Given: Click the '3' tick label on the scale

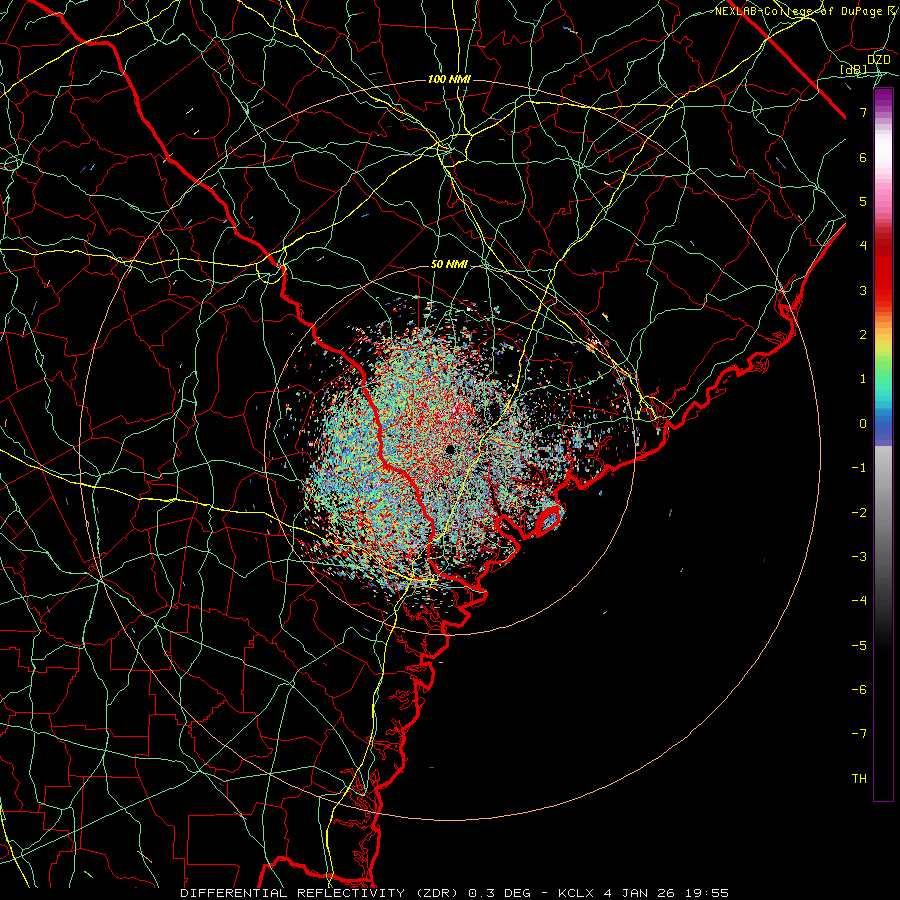Looking at the screenshot, I should click(x=863, y=290).
